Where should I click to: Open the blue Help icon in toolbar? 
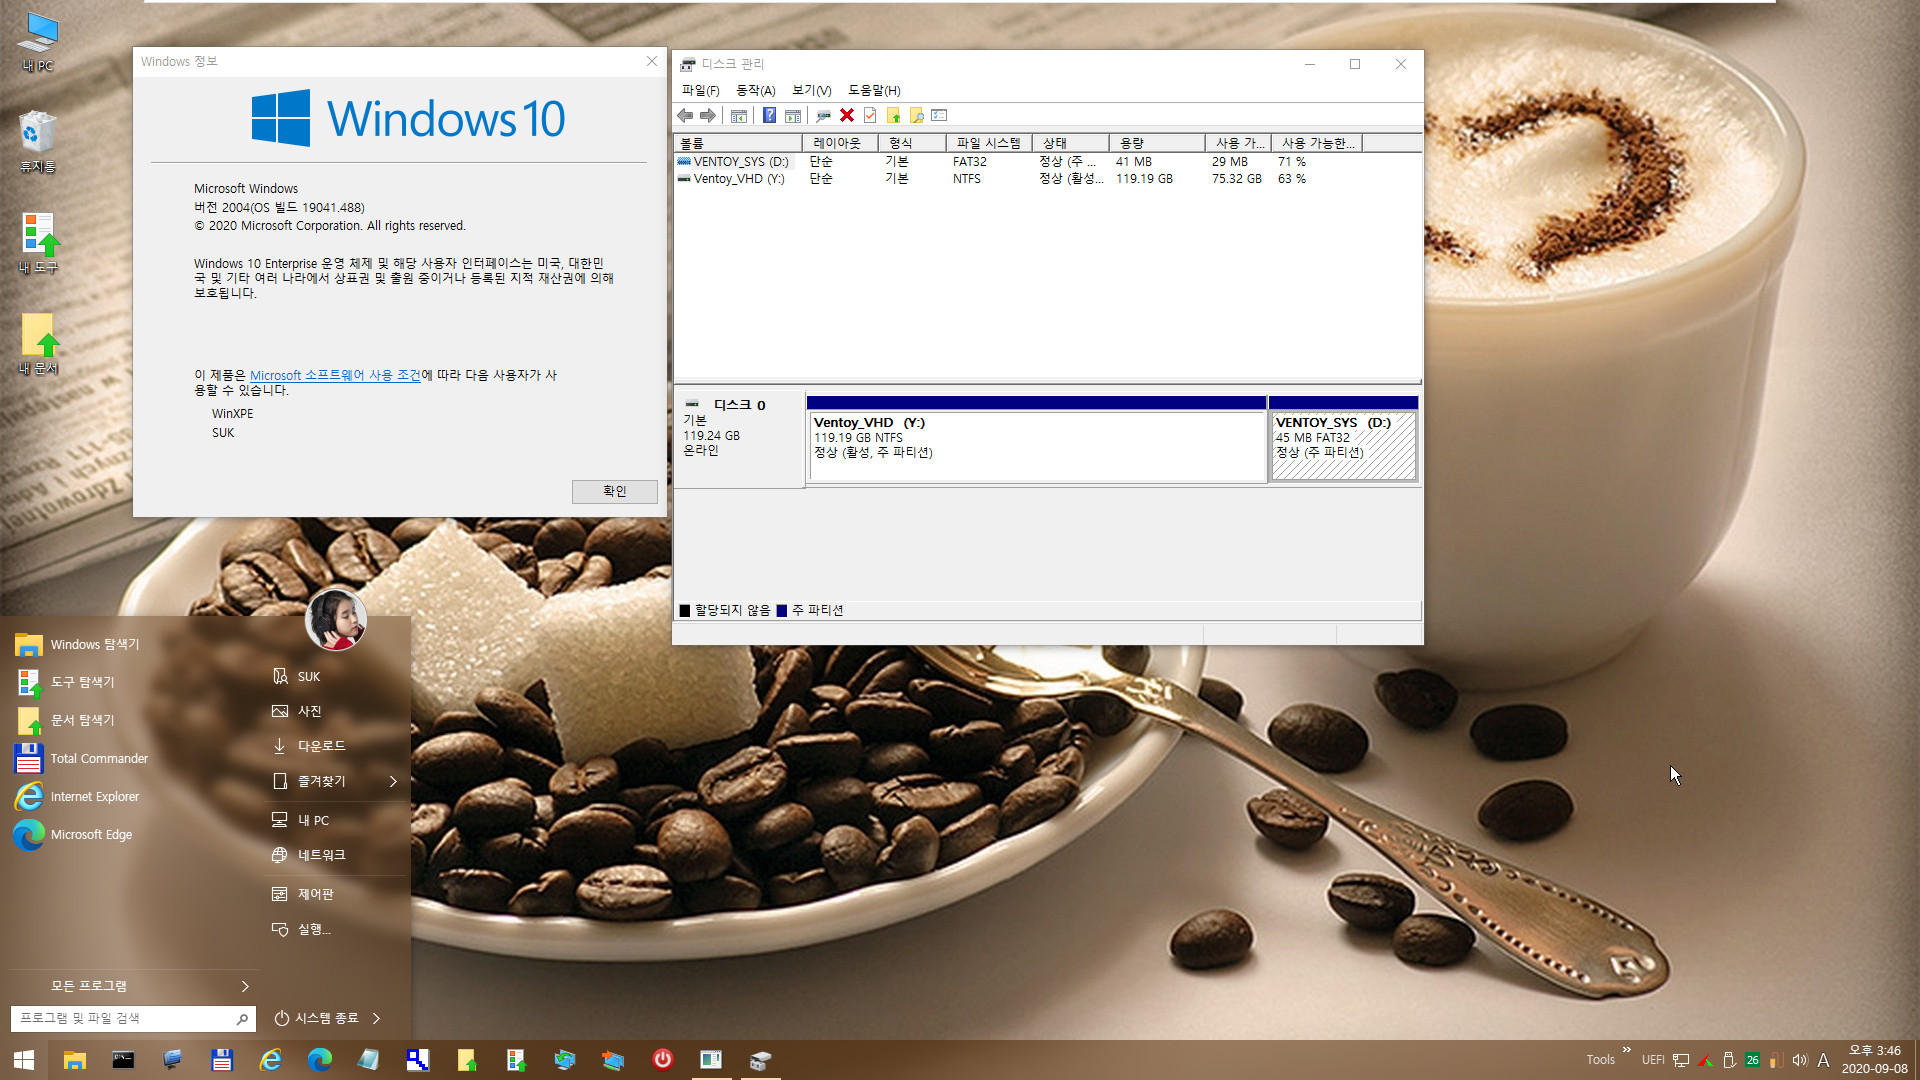point(769,116)
